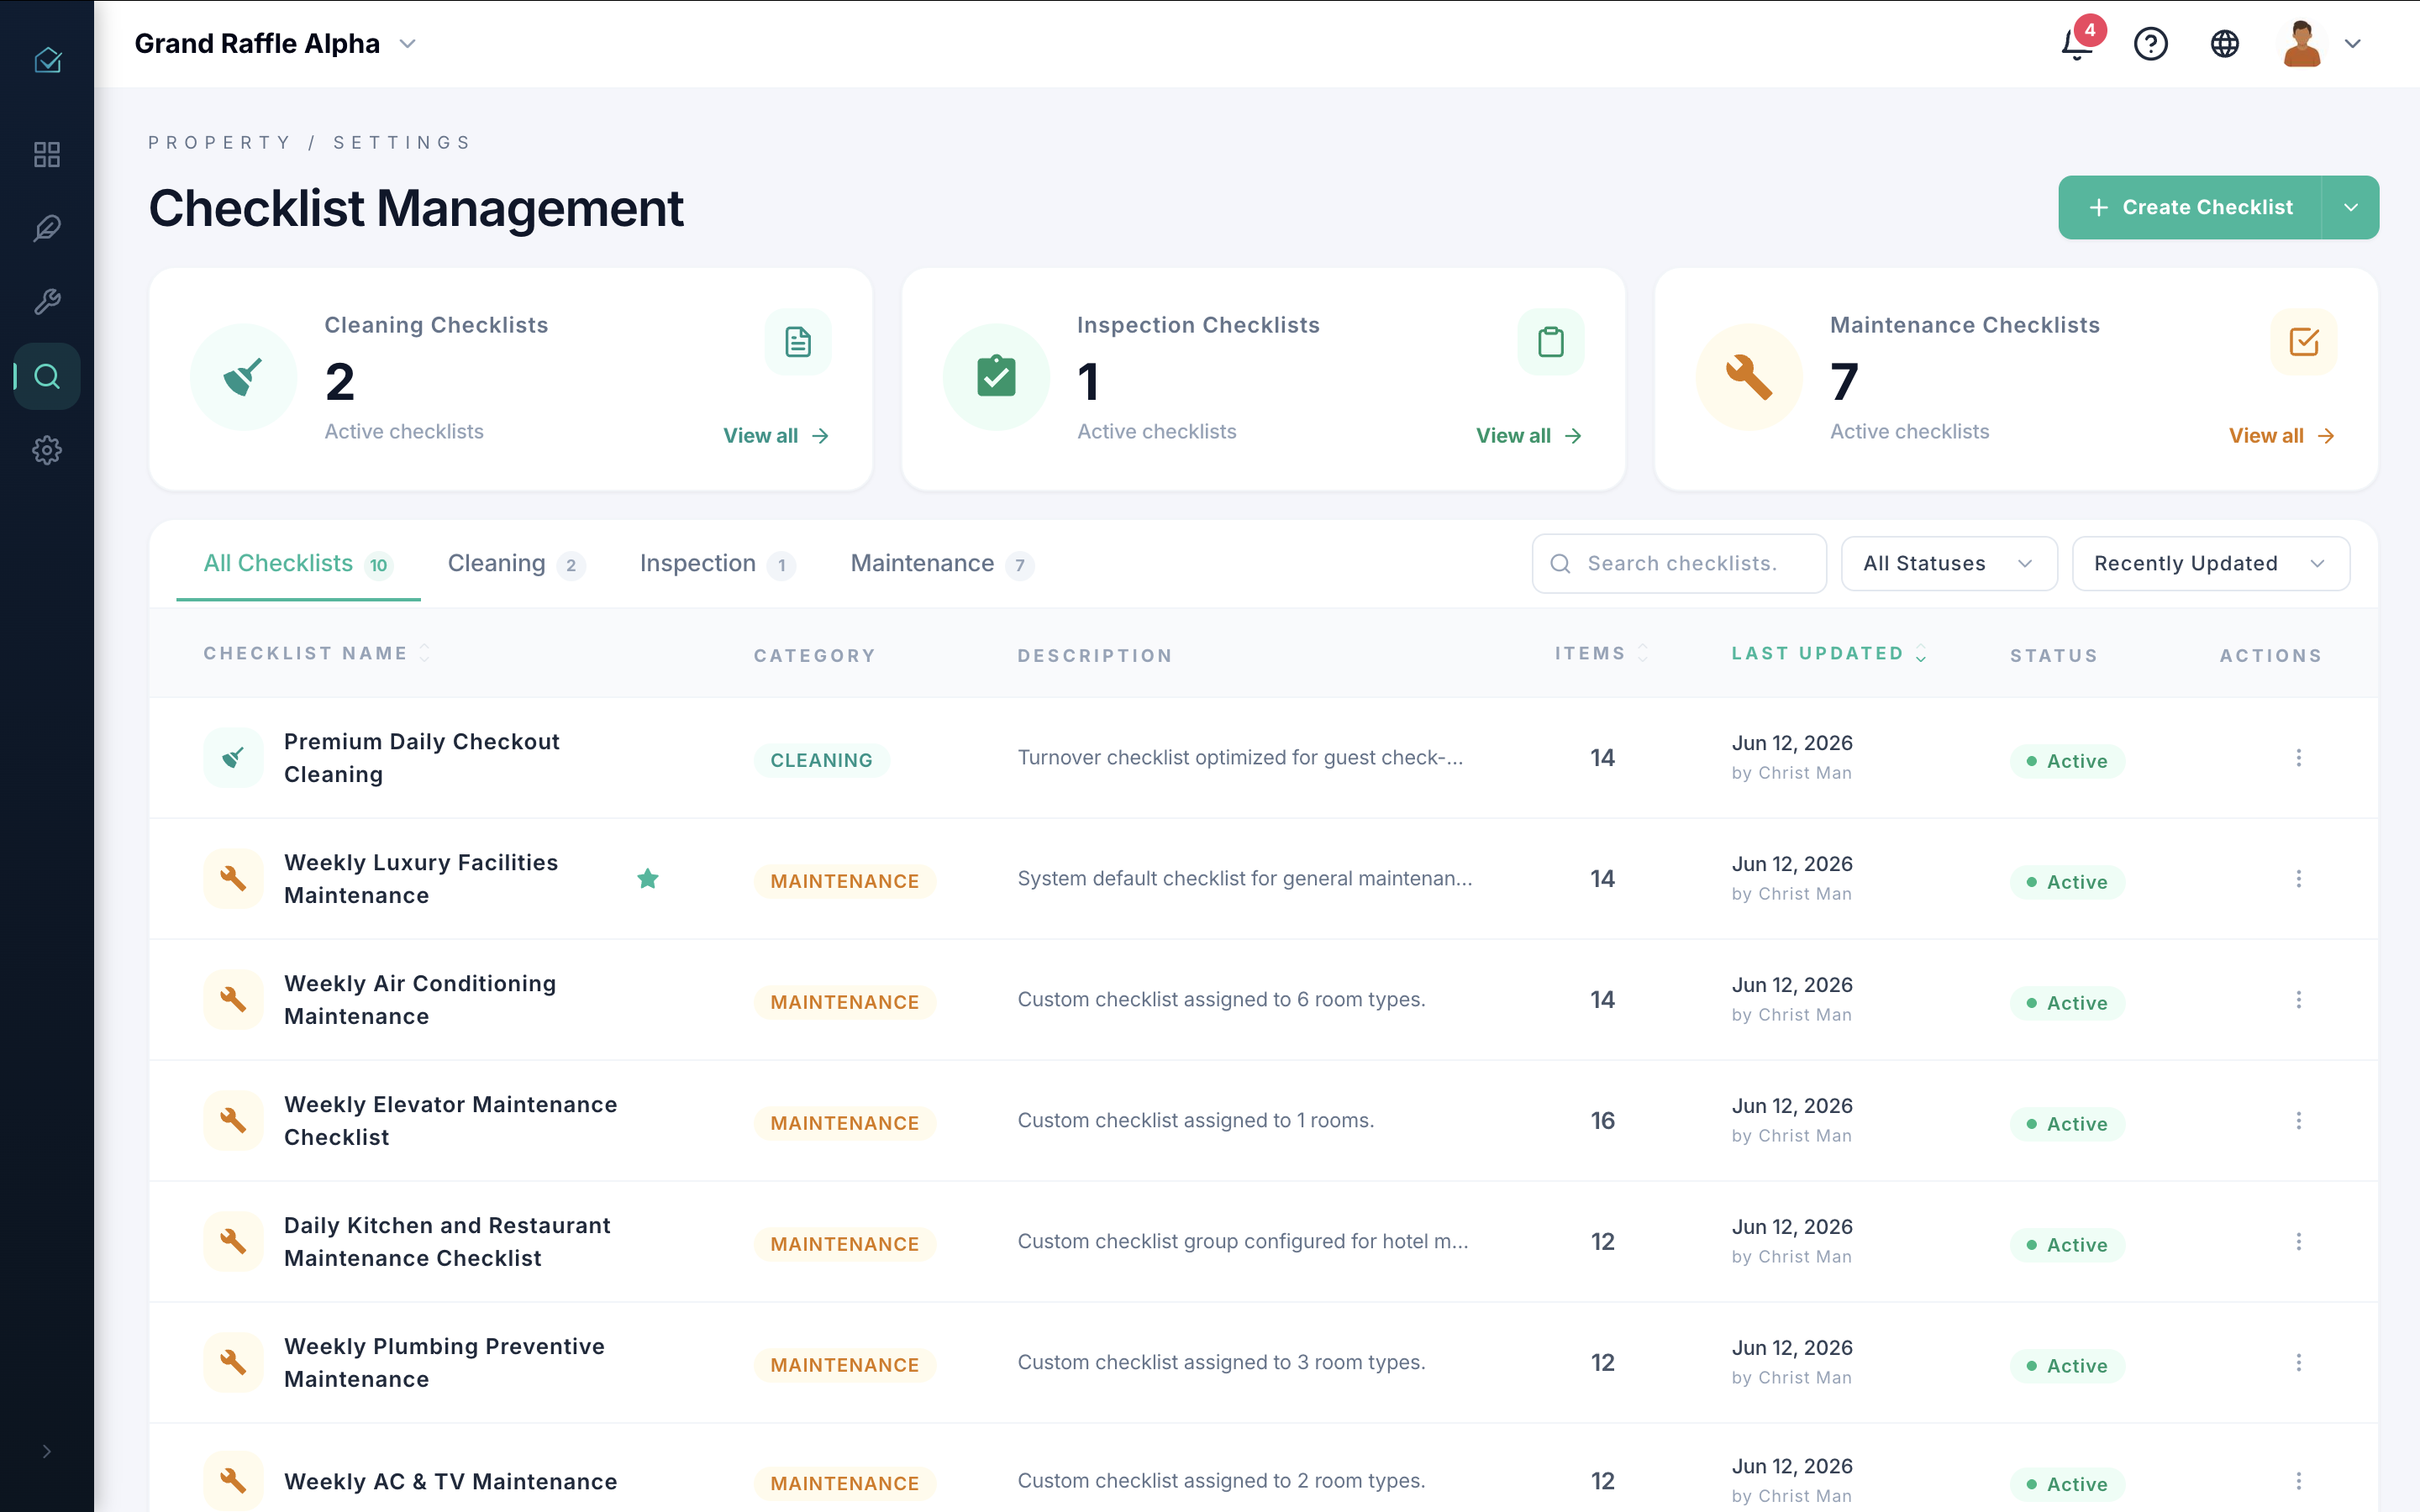This screenshot has width=2420, height=1512.
Task: Click the checkbox icon on Maintenance Checklists card
Action: (x=2304, y=342)
